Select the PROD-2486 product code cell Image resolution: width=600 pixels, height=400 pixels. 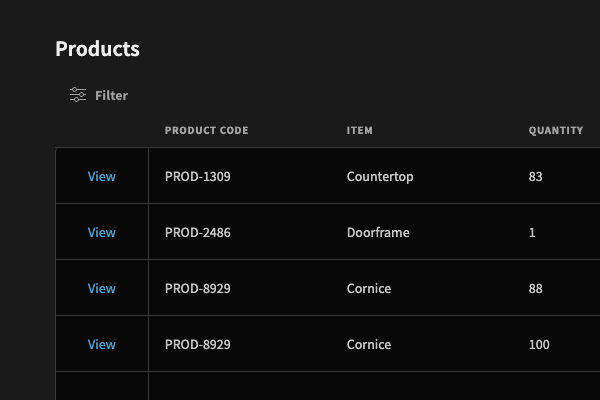(198, 232)
